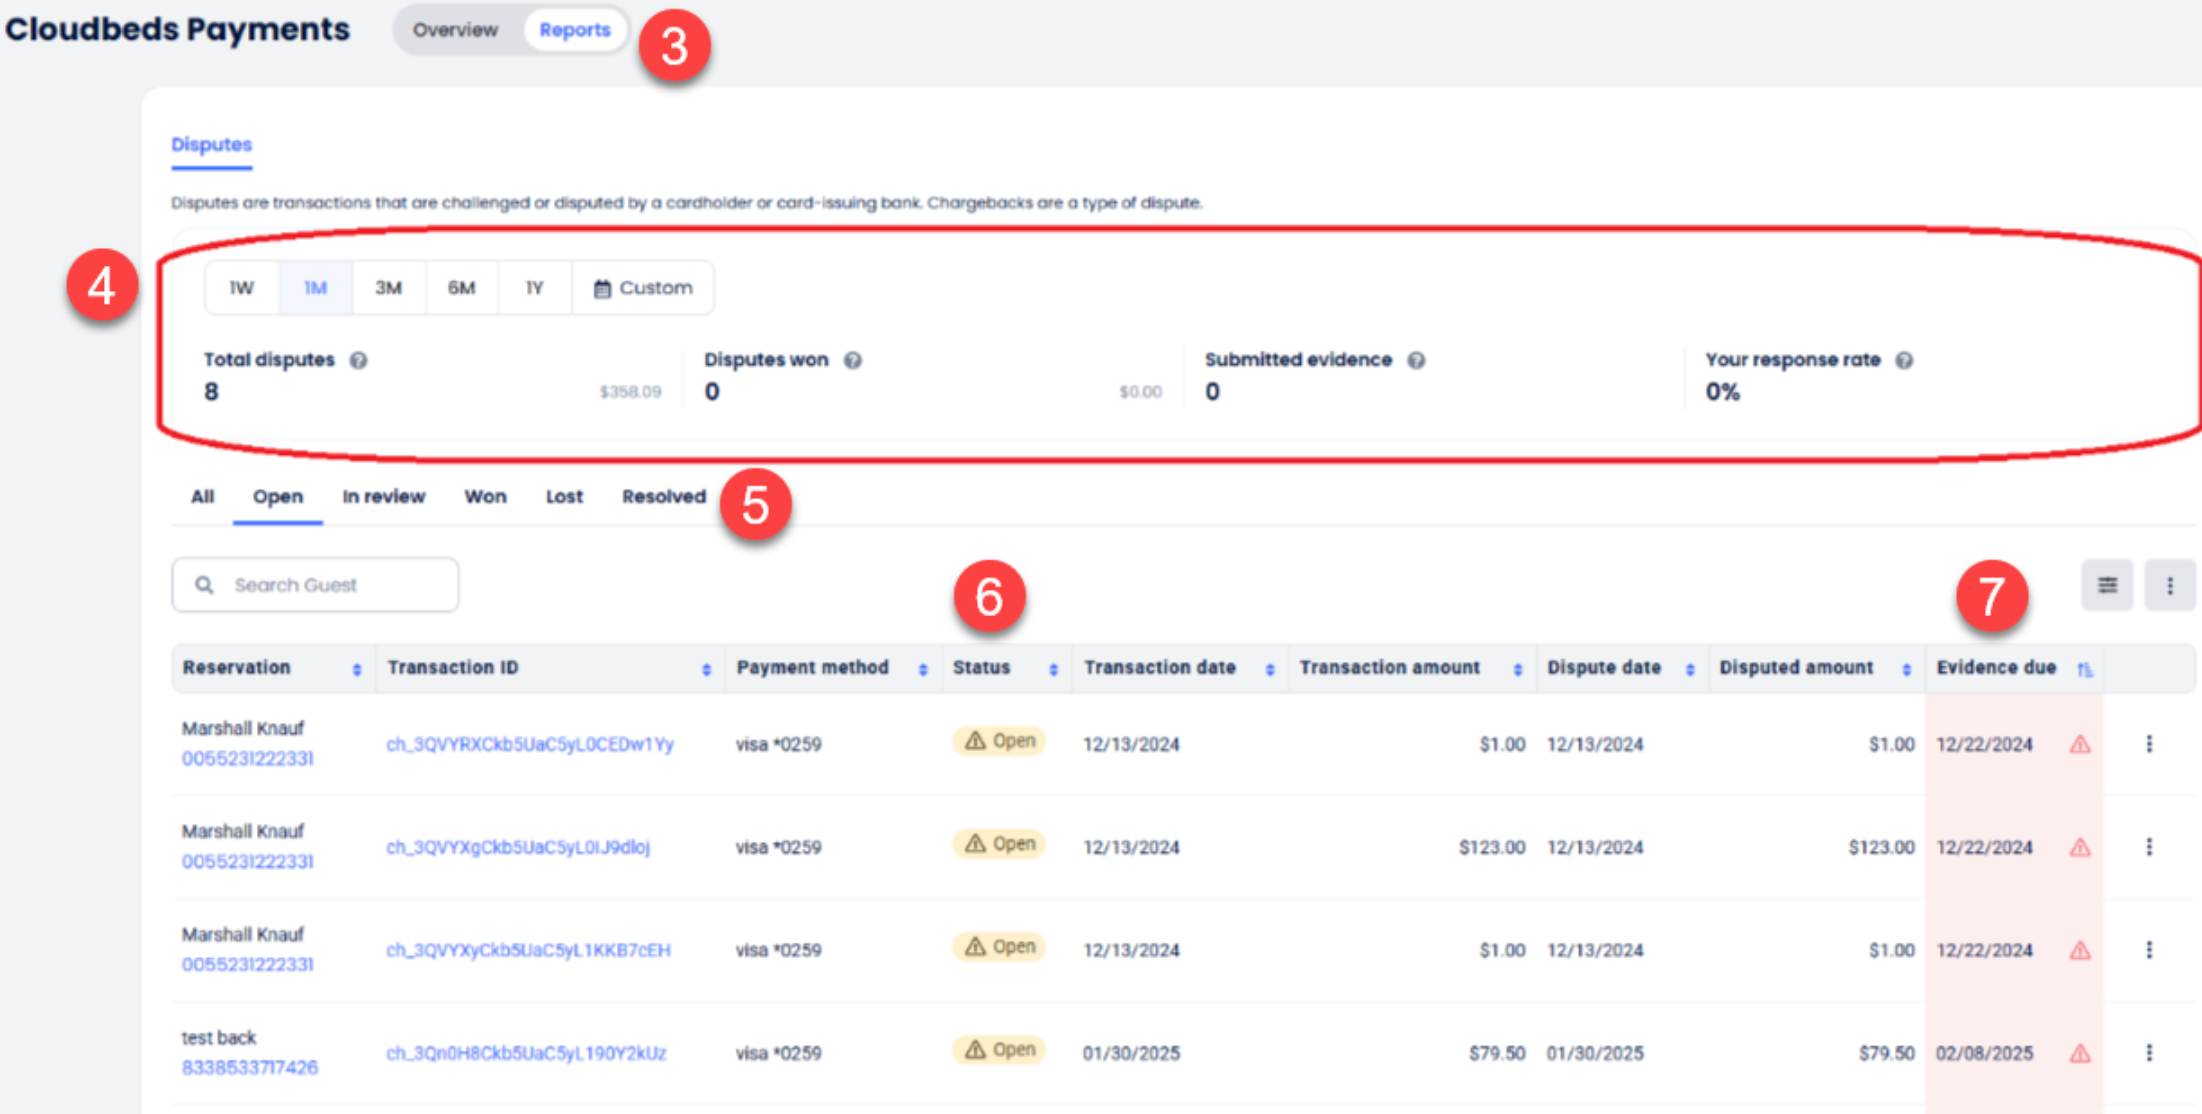Show Won disputes

pos(485,497)
